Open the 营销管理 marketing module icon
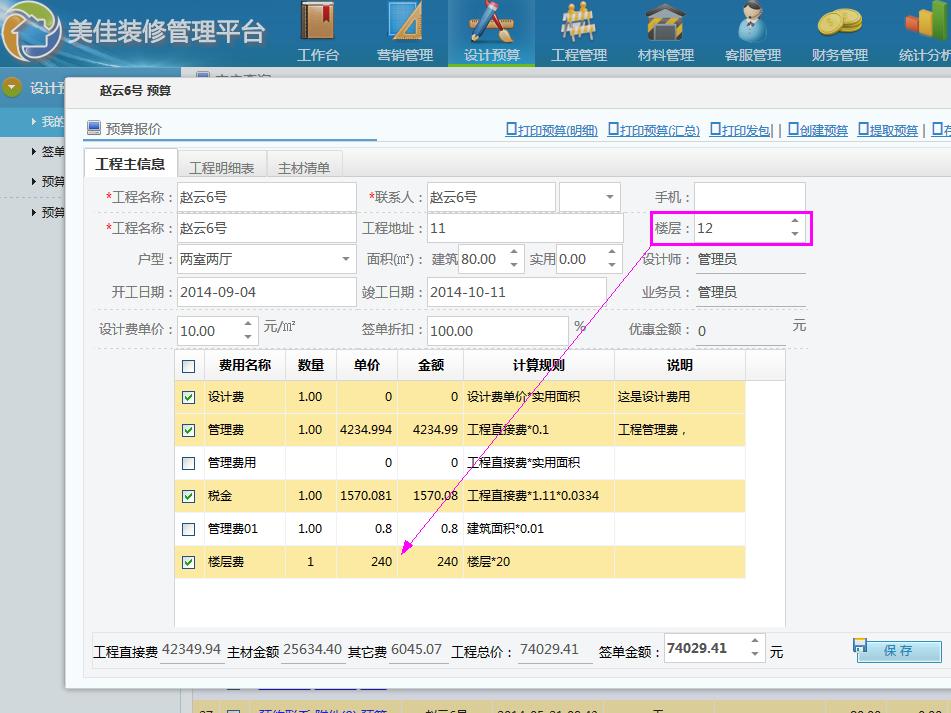 click(x=405, y=23)
